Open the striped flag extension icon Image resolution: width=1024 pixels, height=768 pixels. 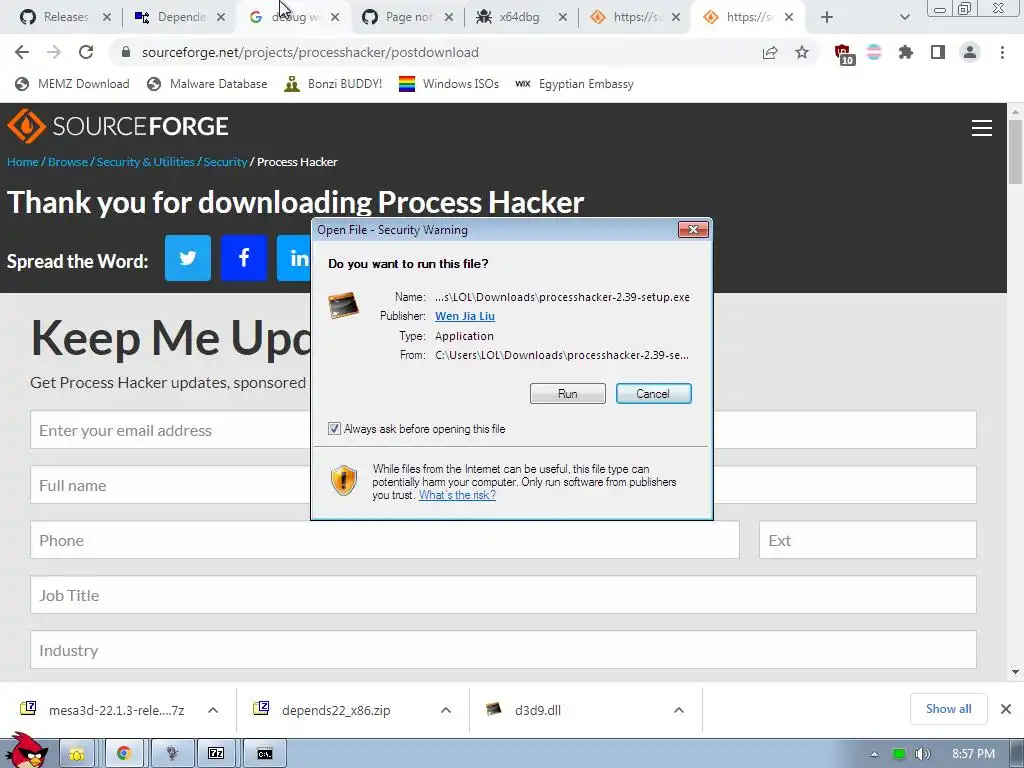(x=874, y=52)
